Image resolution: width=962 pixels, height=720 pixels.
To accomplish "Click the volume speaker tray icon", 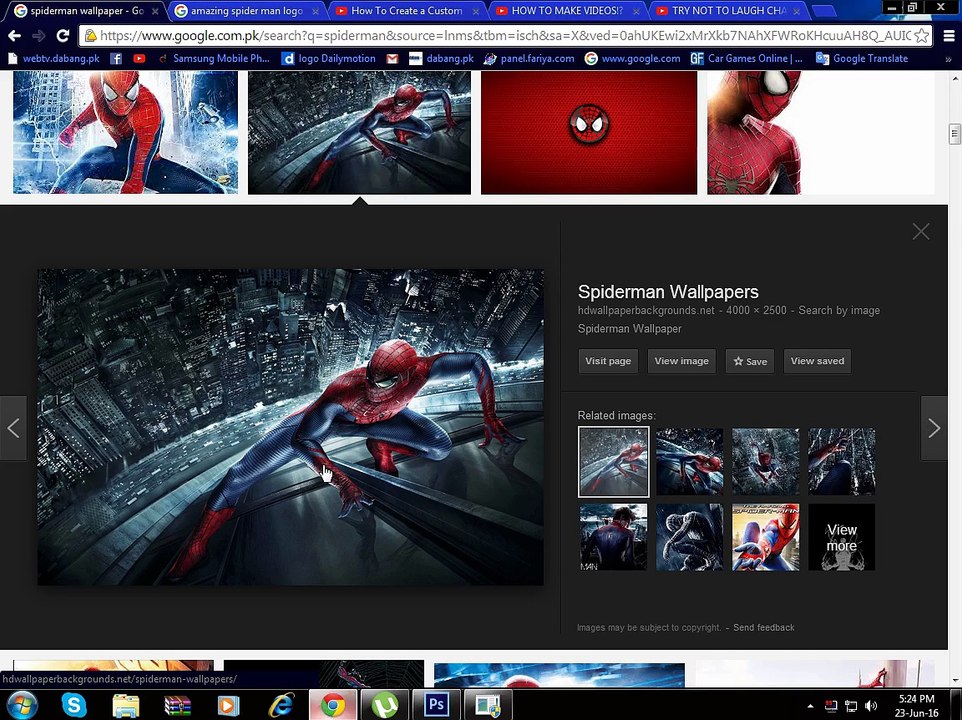I will (x=871, y=706).
